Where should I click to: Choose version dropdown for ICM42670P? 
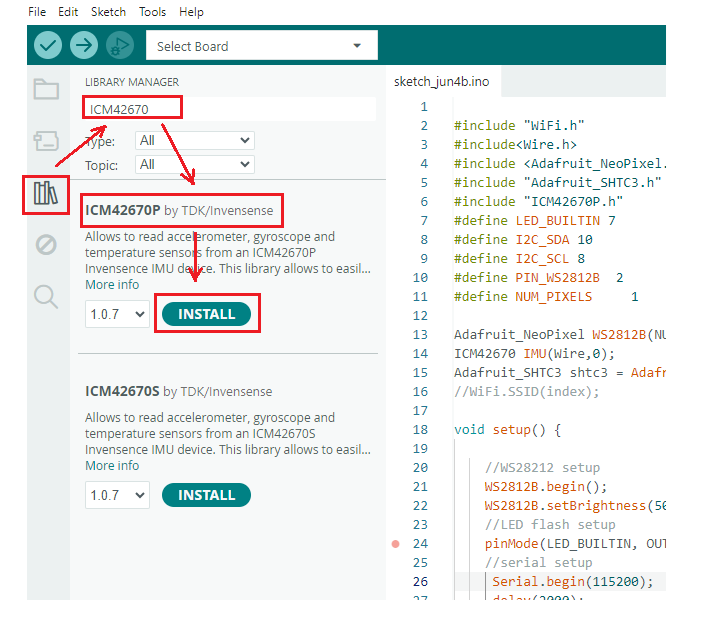pyautogui.click(x=116, y=314)
